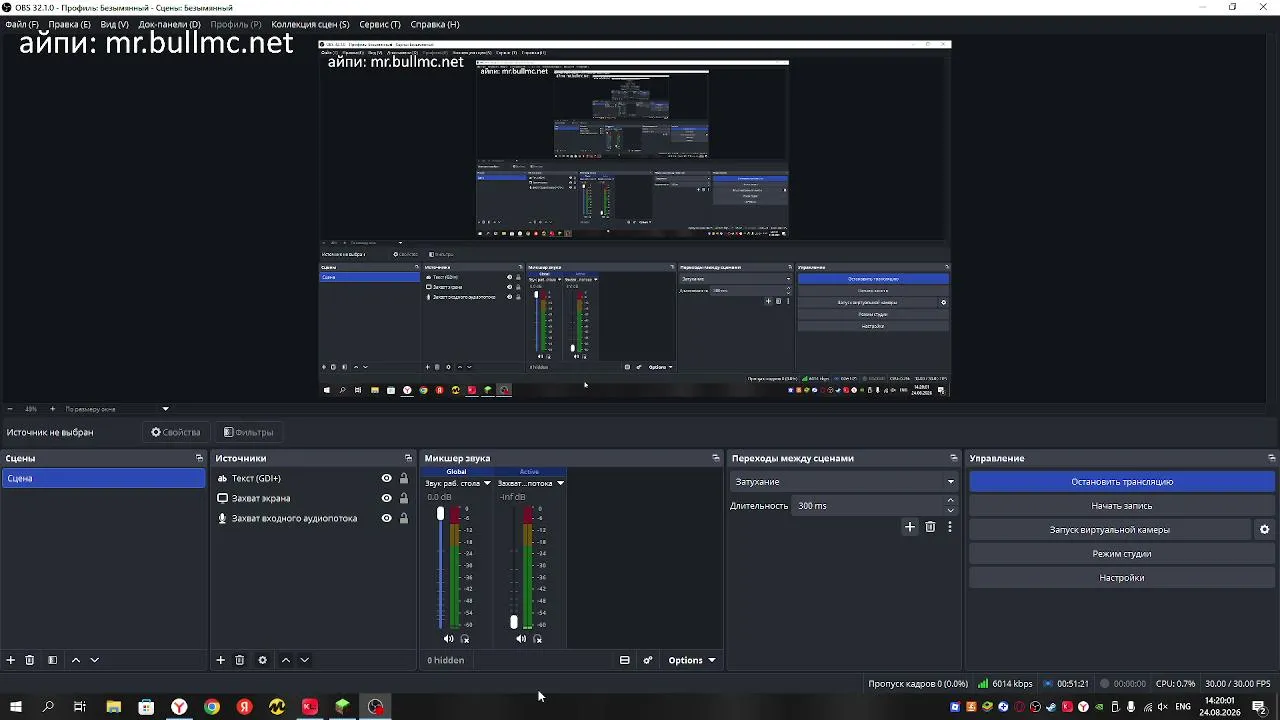1280x720 pixels.
Task: Open Windows Start menu on taskbar
Action: [x=16, y=707]
